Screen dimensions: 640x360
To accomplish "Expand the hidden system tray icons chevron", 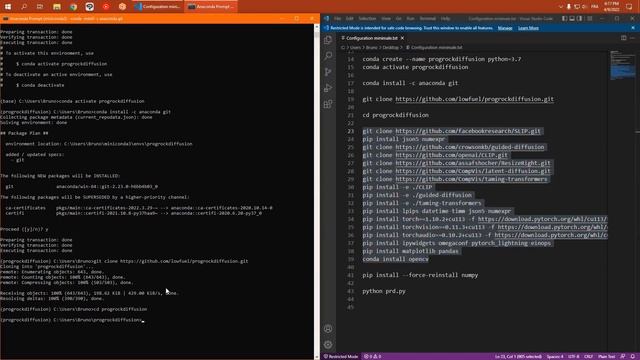I will 560,7.
